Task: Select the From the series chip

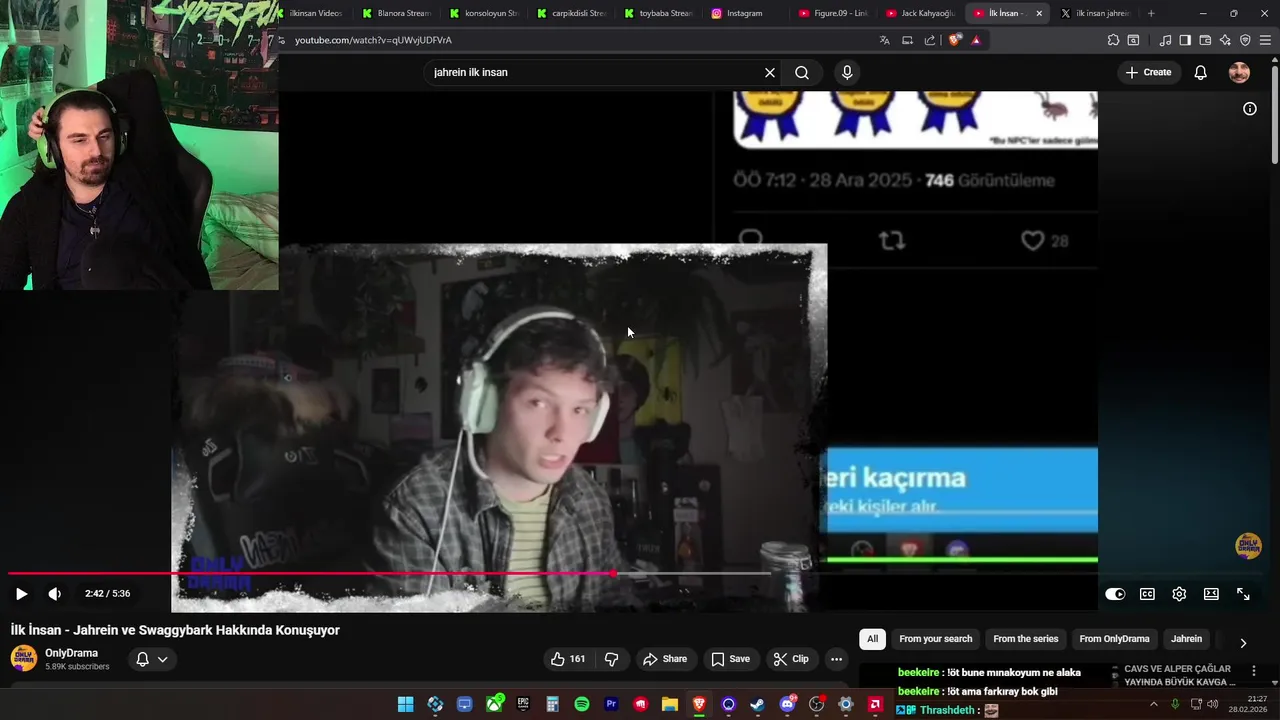Action: coord(1025,639)
